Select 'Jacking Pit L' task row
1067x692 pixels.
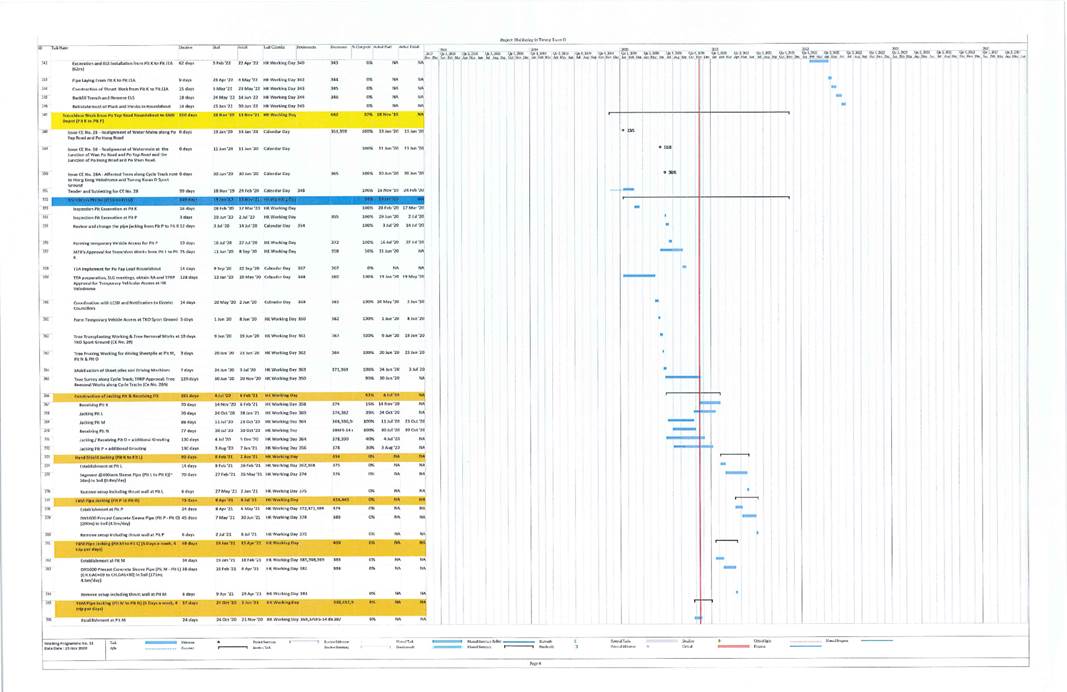[x=232, y=413]
